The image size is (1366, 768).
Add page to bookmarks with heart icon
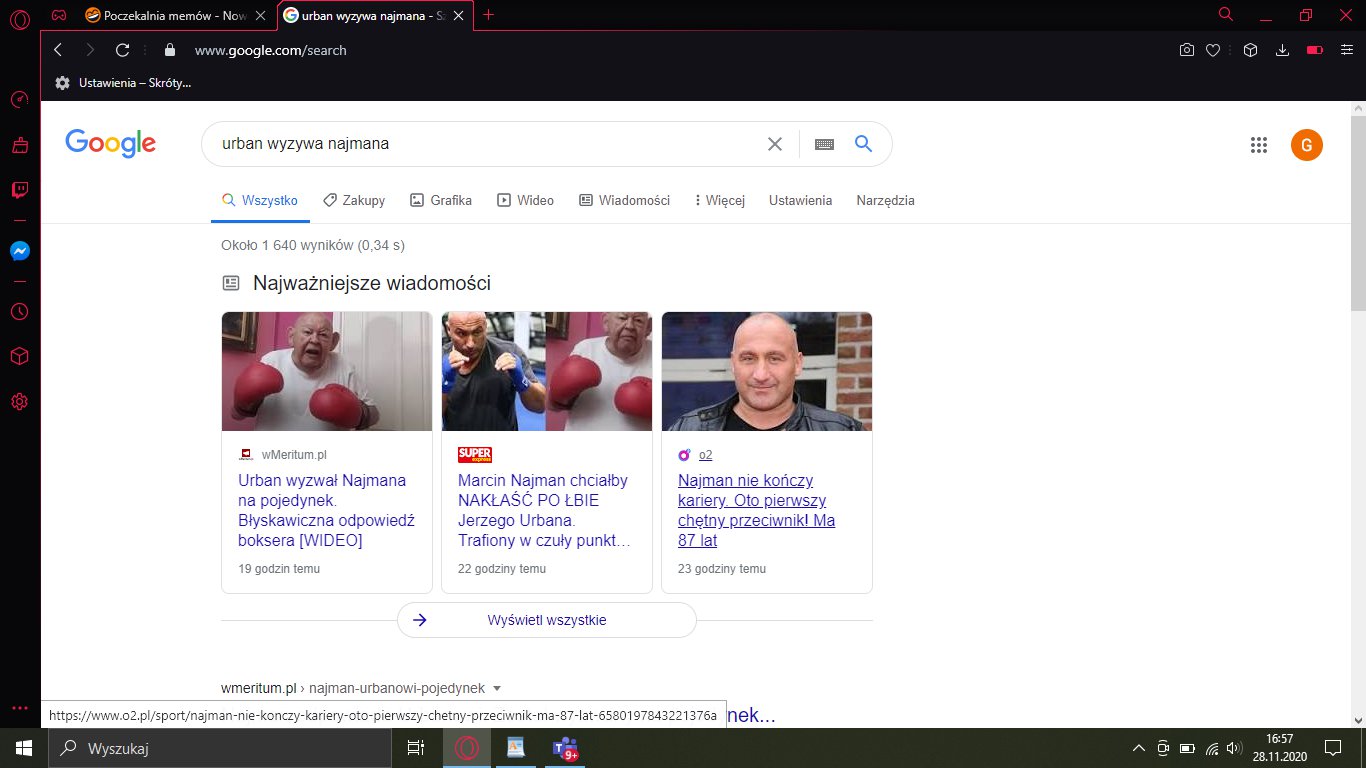tap(1213, 50)
